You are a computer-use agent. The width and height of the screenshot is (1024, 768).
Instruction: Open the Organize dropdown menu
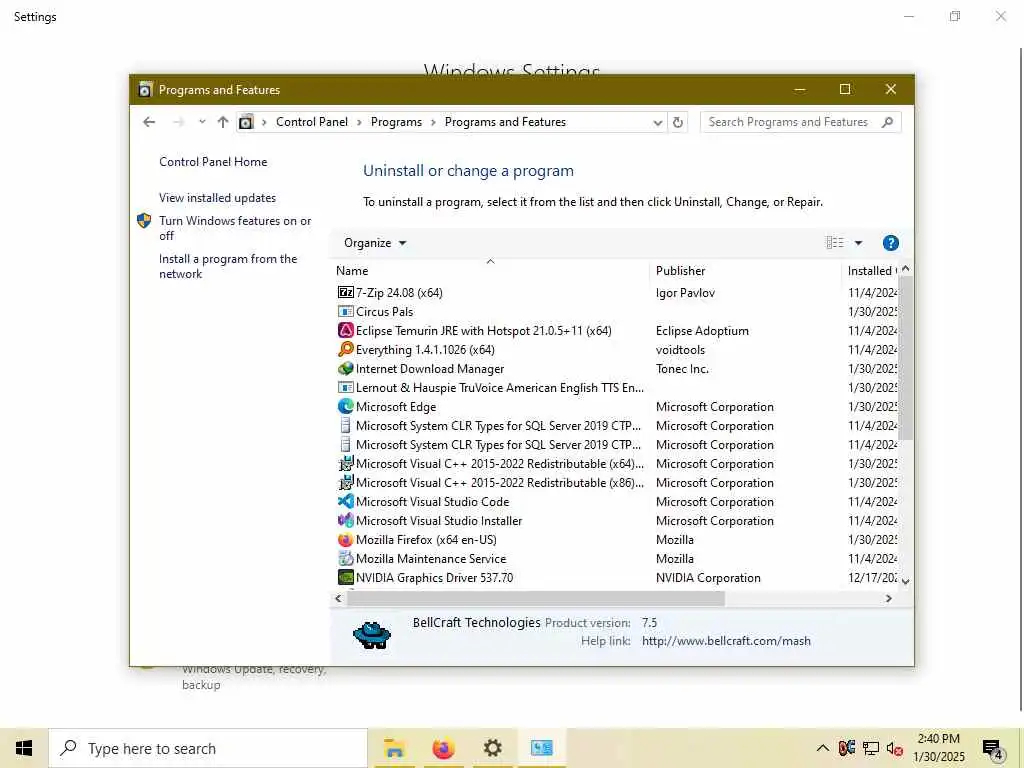pos(375,243)
